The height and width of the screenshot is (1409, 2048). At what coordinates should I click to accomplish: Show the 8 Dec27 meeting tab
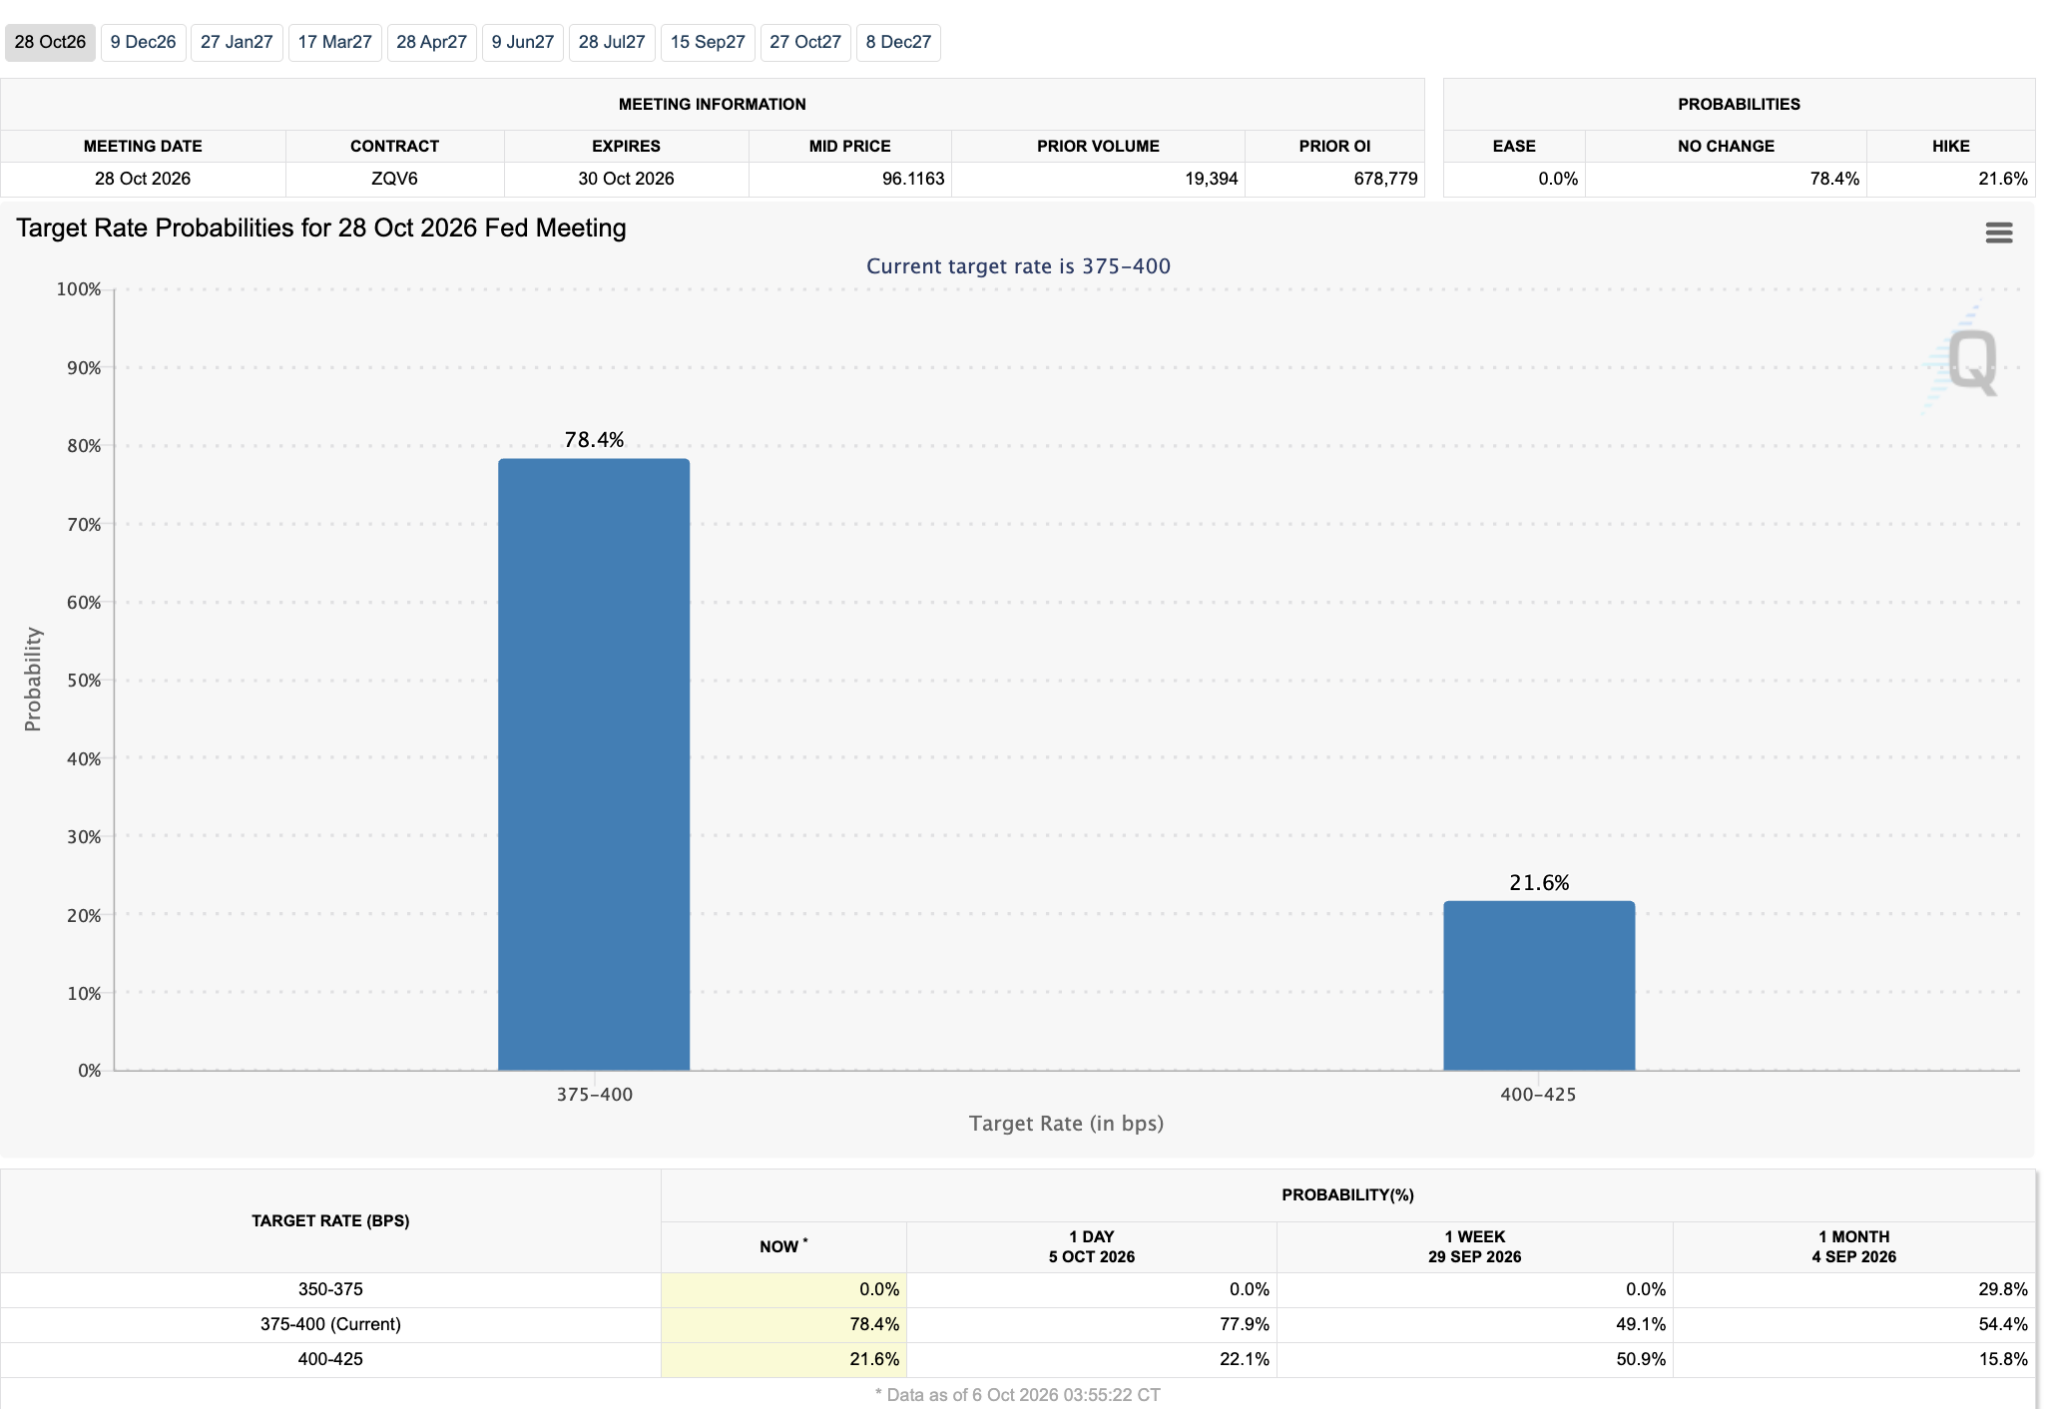898,42
